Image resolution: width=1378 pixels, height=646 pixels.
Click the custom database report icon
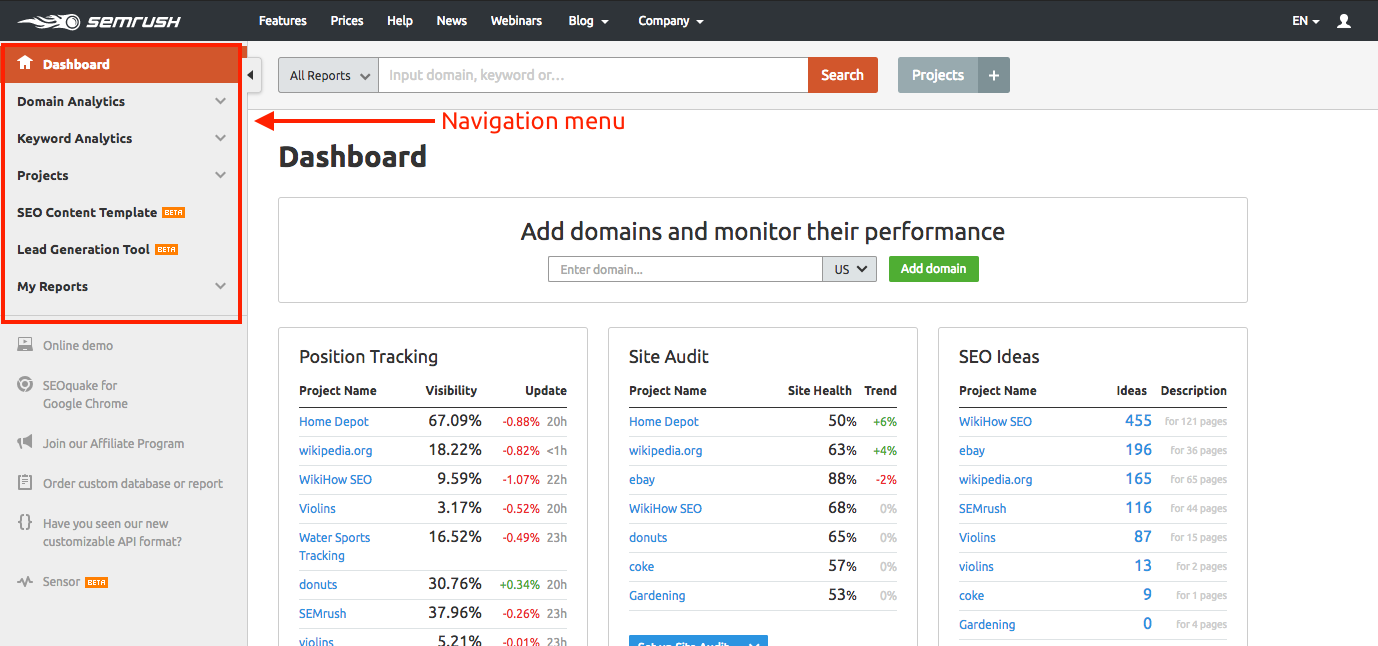click(25, 483)
